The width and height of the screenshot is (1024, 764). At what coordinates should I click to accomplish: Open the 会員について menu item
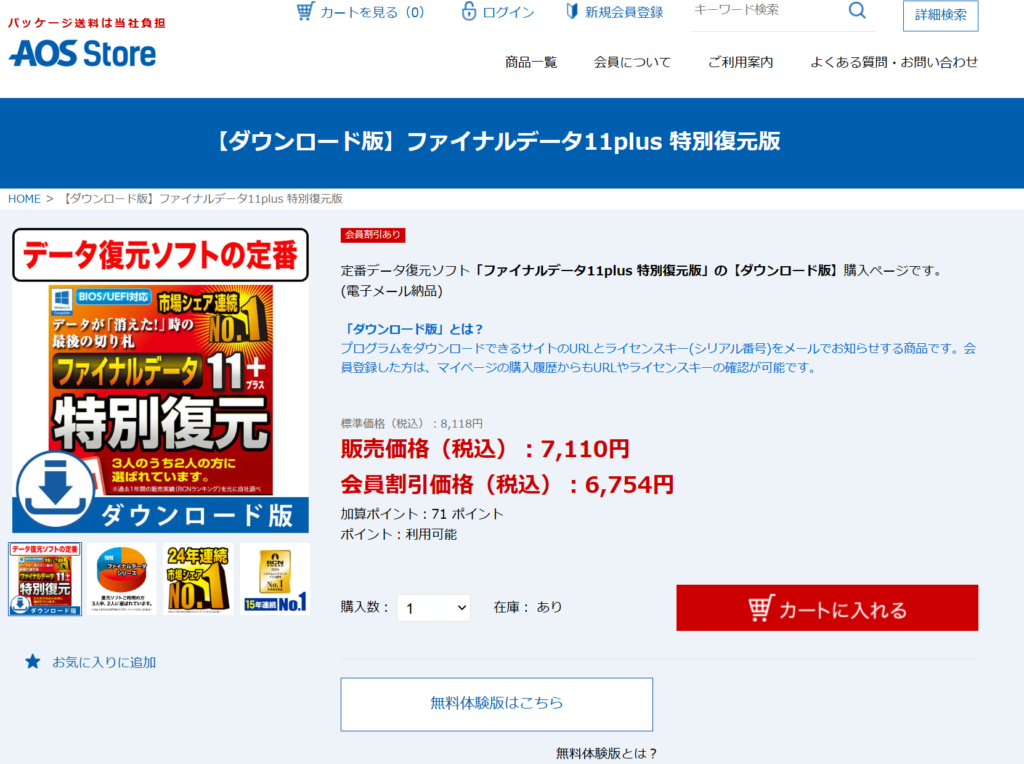pos(632,62)
